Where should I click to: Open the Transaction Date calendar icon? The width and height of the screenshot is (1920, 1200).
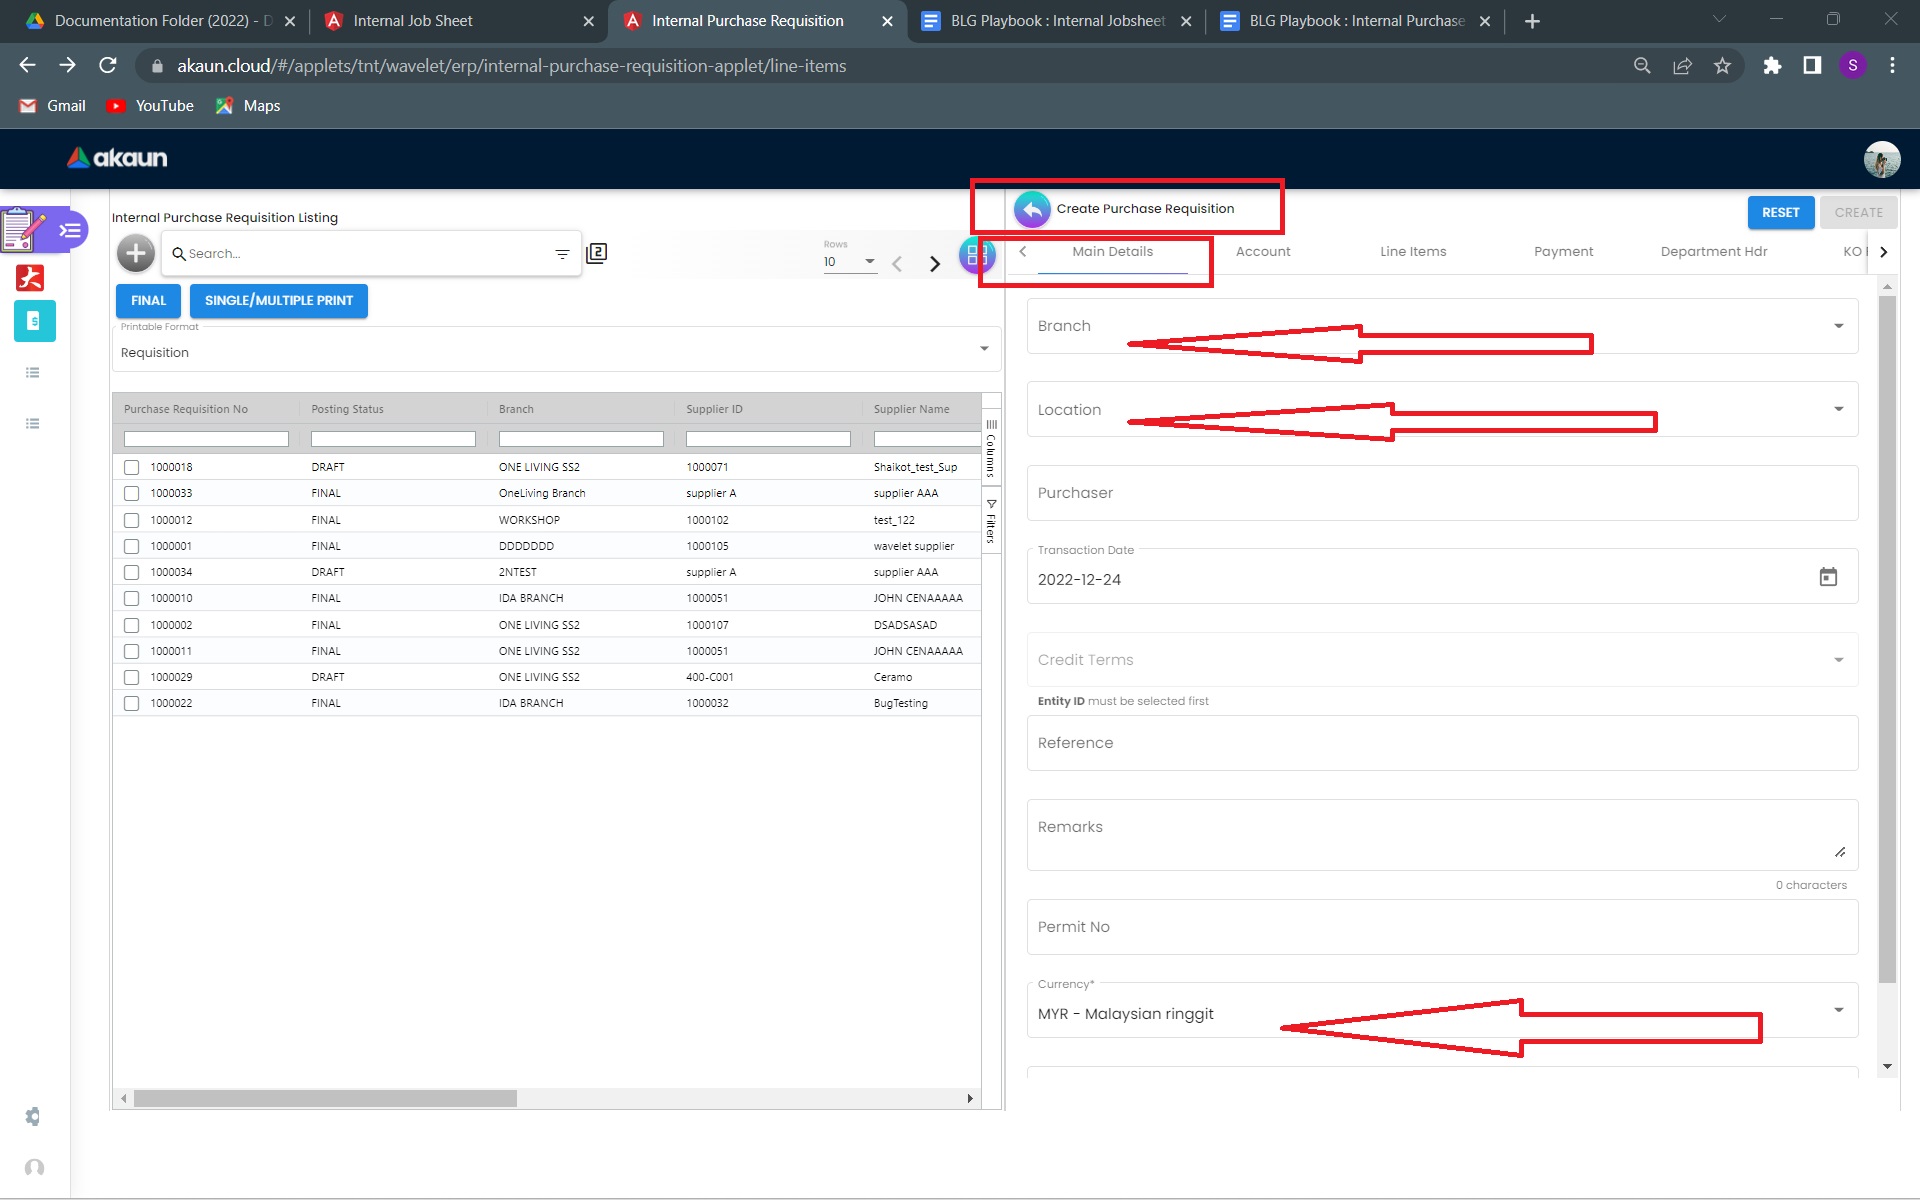(x=1828, y=577)
